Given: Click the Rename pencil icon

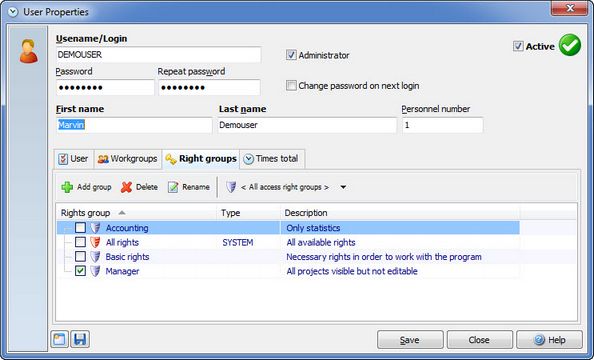Looking at the screenshot, I should click(173, 187).
